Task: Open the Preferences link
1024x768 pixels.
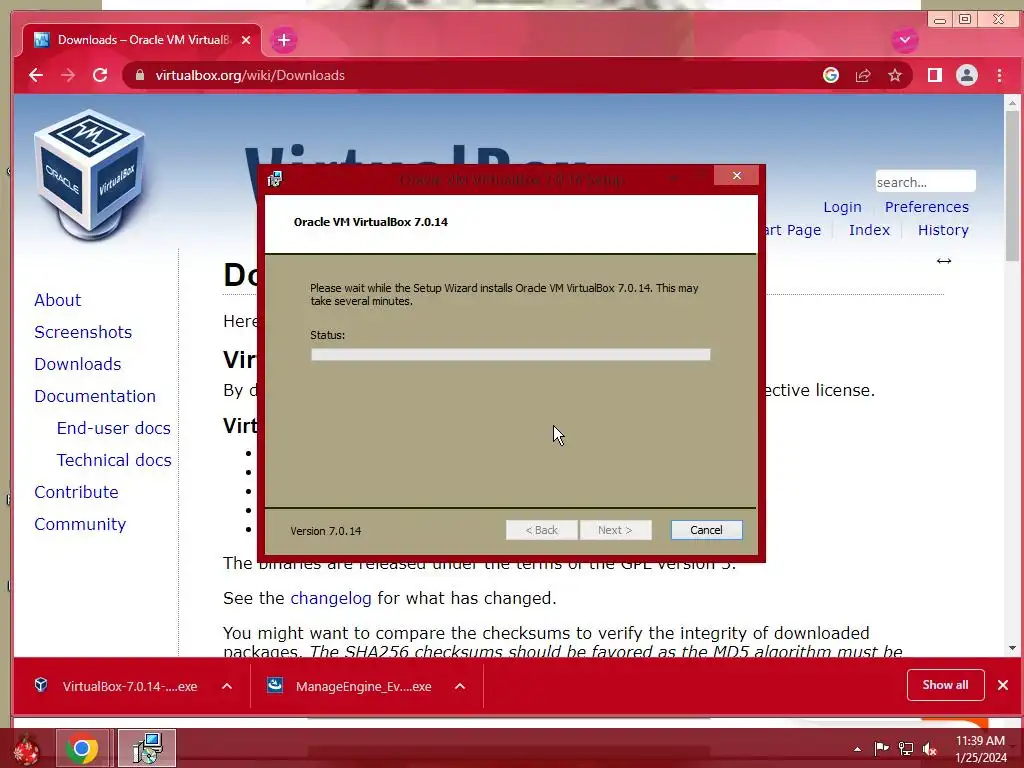Action: [x=927, y=207]
